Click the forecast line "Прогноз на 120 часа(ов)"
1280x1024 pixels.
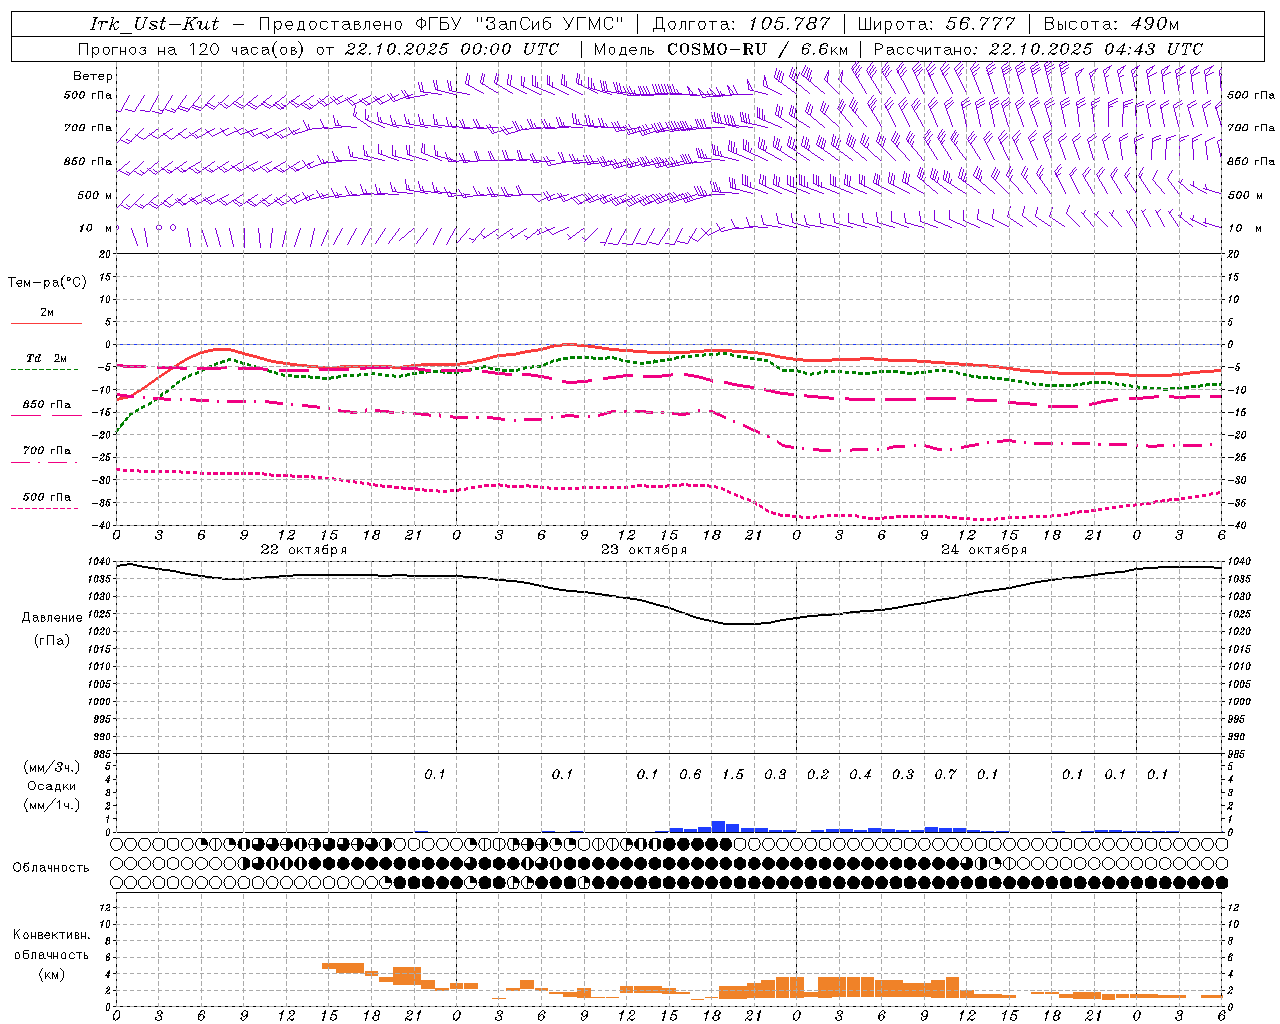pos(192,49)
